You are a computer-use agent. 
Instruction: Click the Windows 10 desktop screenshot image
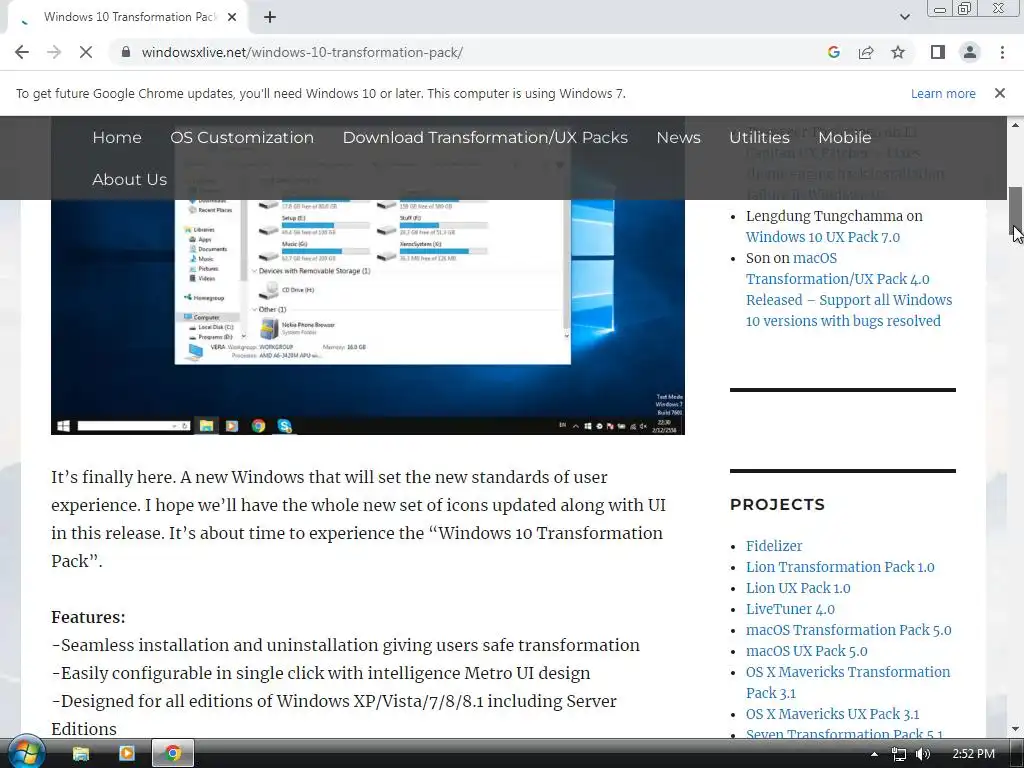368,317
